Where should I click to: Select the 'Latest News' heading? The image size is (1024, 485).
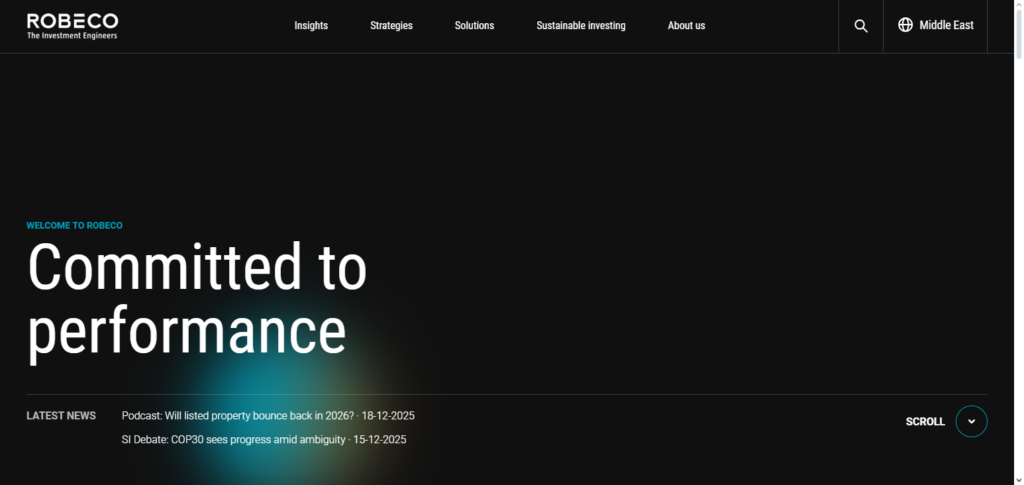click(61, 416)
